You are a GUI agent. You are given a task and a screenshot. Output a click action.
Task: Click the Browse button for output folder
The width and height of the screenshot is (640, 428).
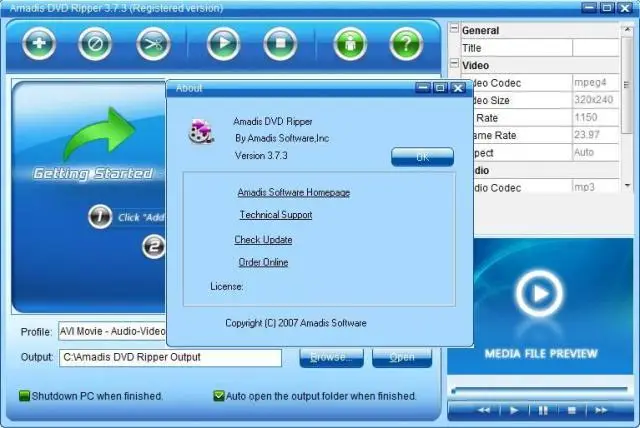(x=331, y=357)
